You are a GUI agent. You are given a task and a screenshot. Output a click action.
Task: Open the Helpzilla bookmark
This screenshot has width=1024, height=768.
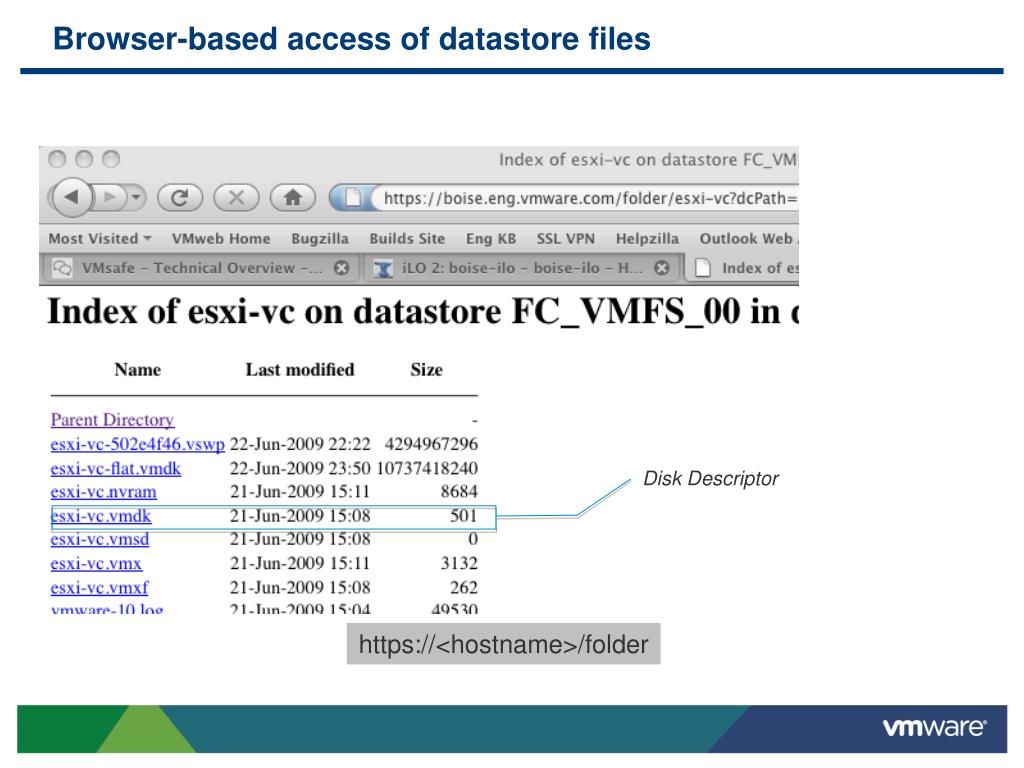(647, 238)
